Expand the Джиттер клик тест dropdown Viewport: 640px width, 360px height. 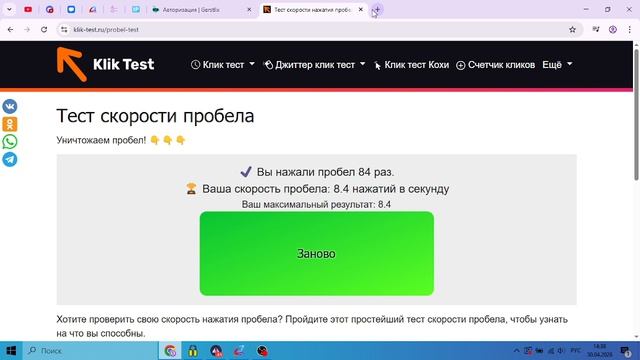pos(315,64)
